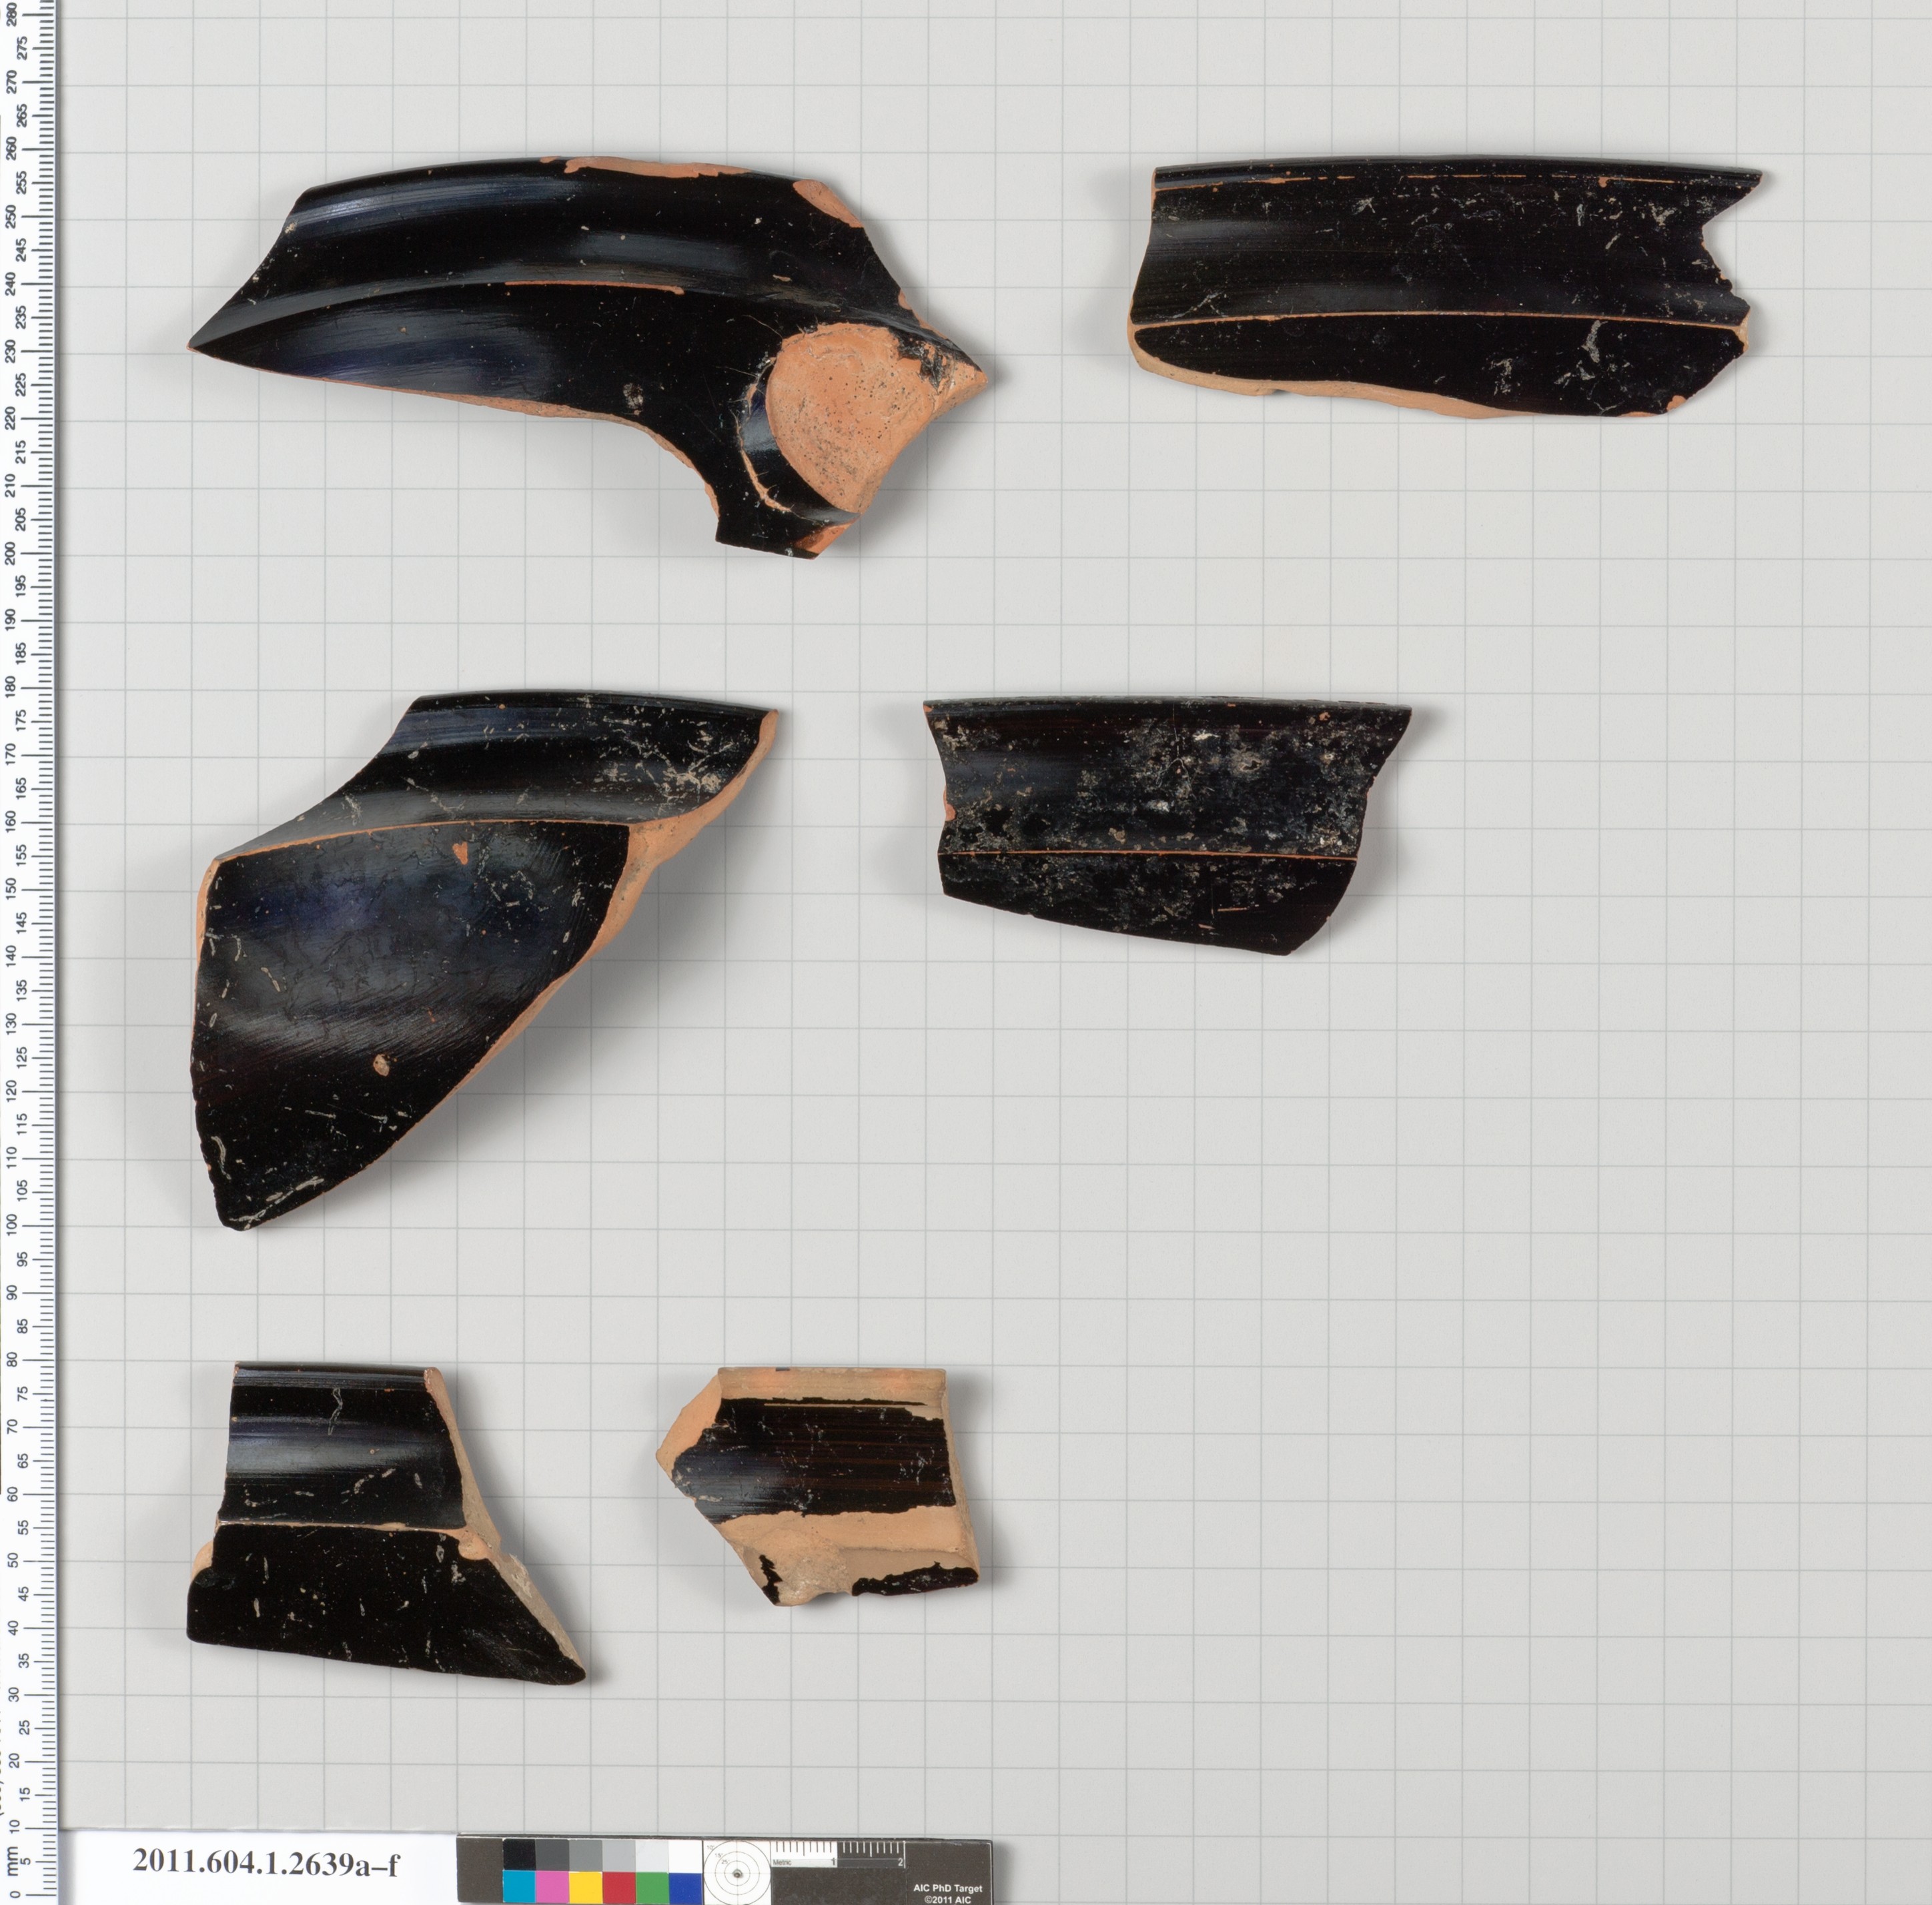
Task: Select the top-right long rim fragment
Action: [x=1440, y=290]
